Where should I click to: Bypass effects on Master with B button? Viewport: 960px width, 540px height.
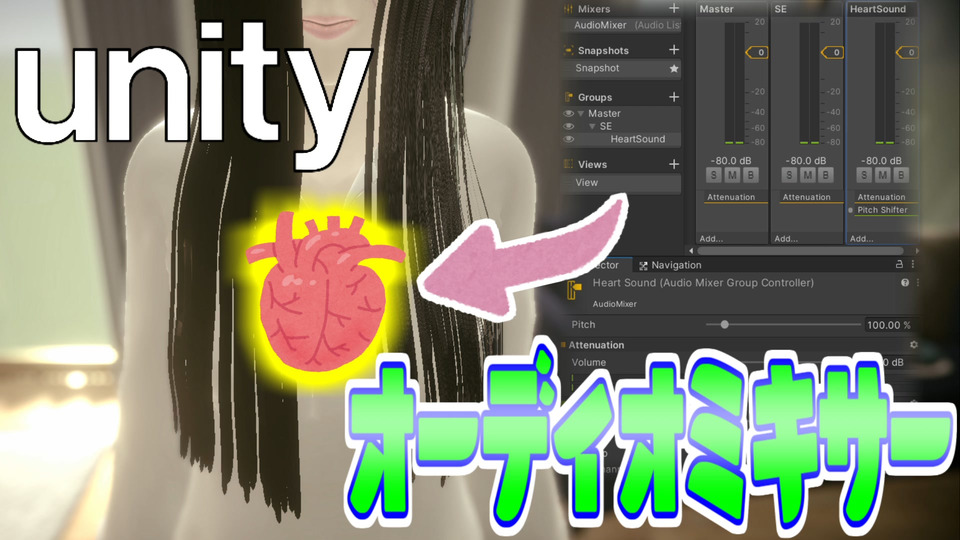coord(751,175)
